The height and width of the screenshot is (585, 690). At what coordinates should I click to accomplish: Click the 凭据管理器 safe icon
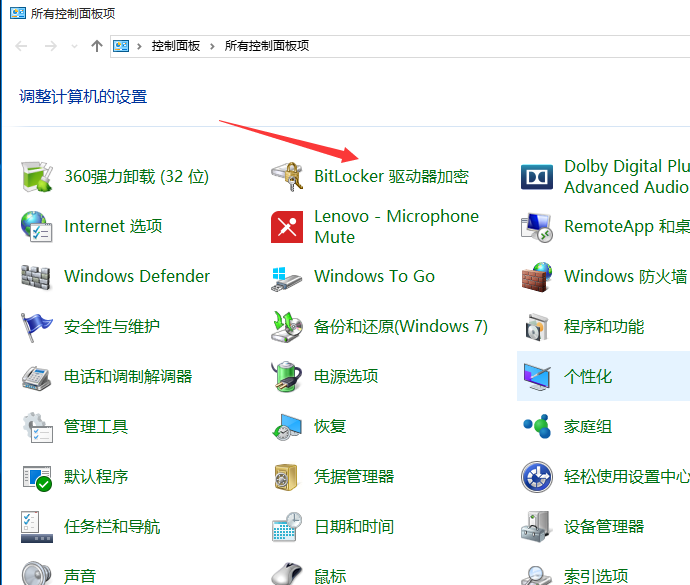(x=286, y=477)
